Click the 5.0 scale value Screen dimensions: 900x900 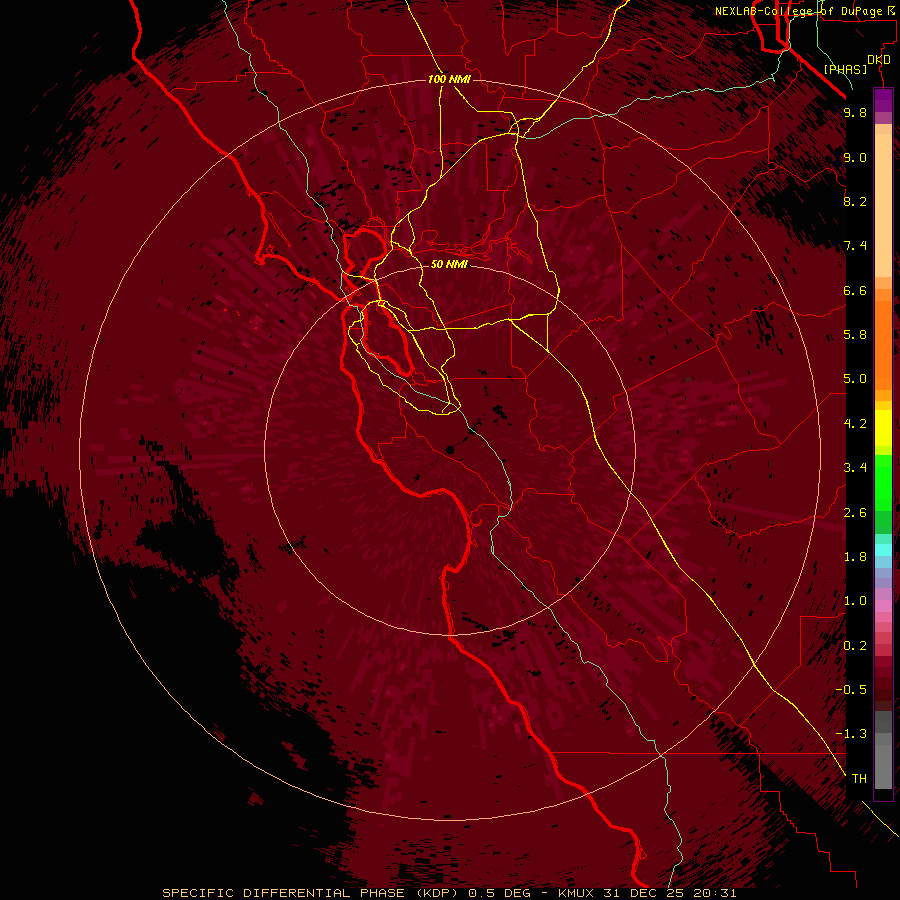coord(855,379)
